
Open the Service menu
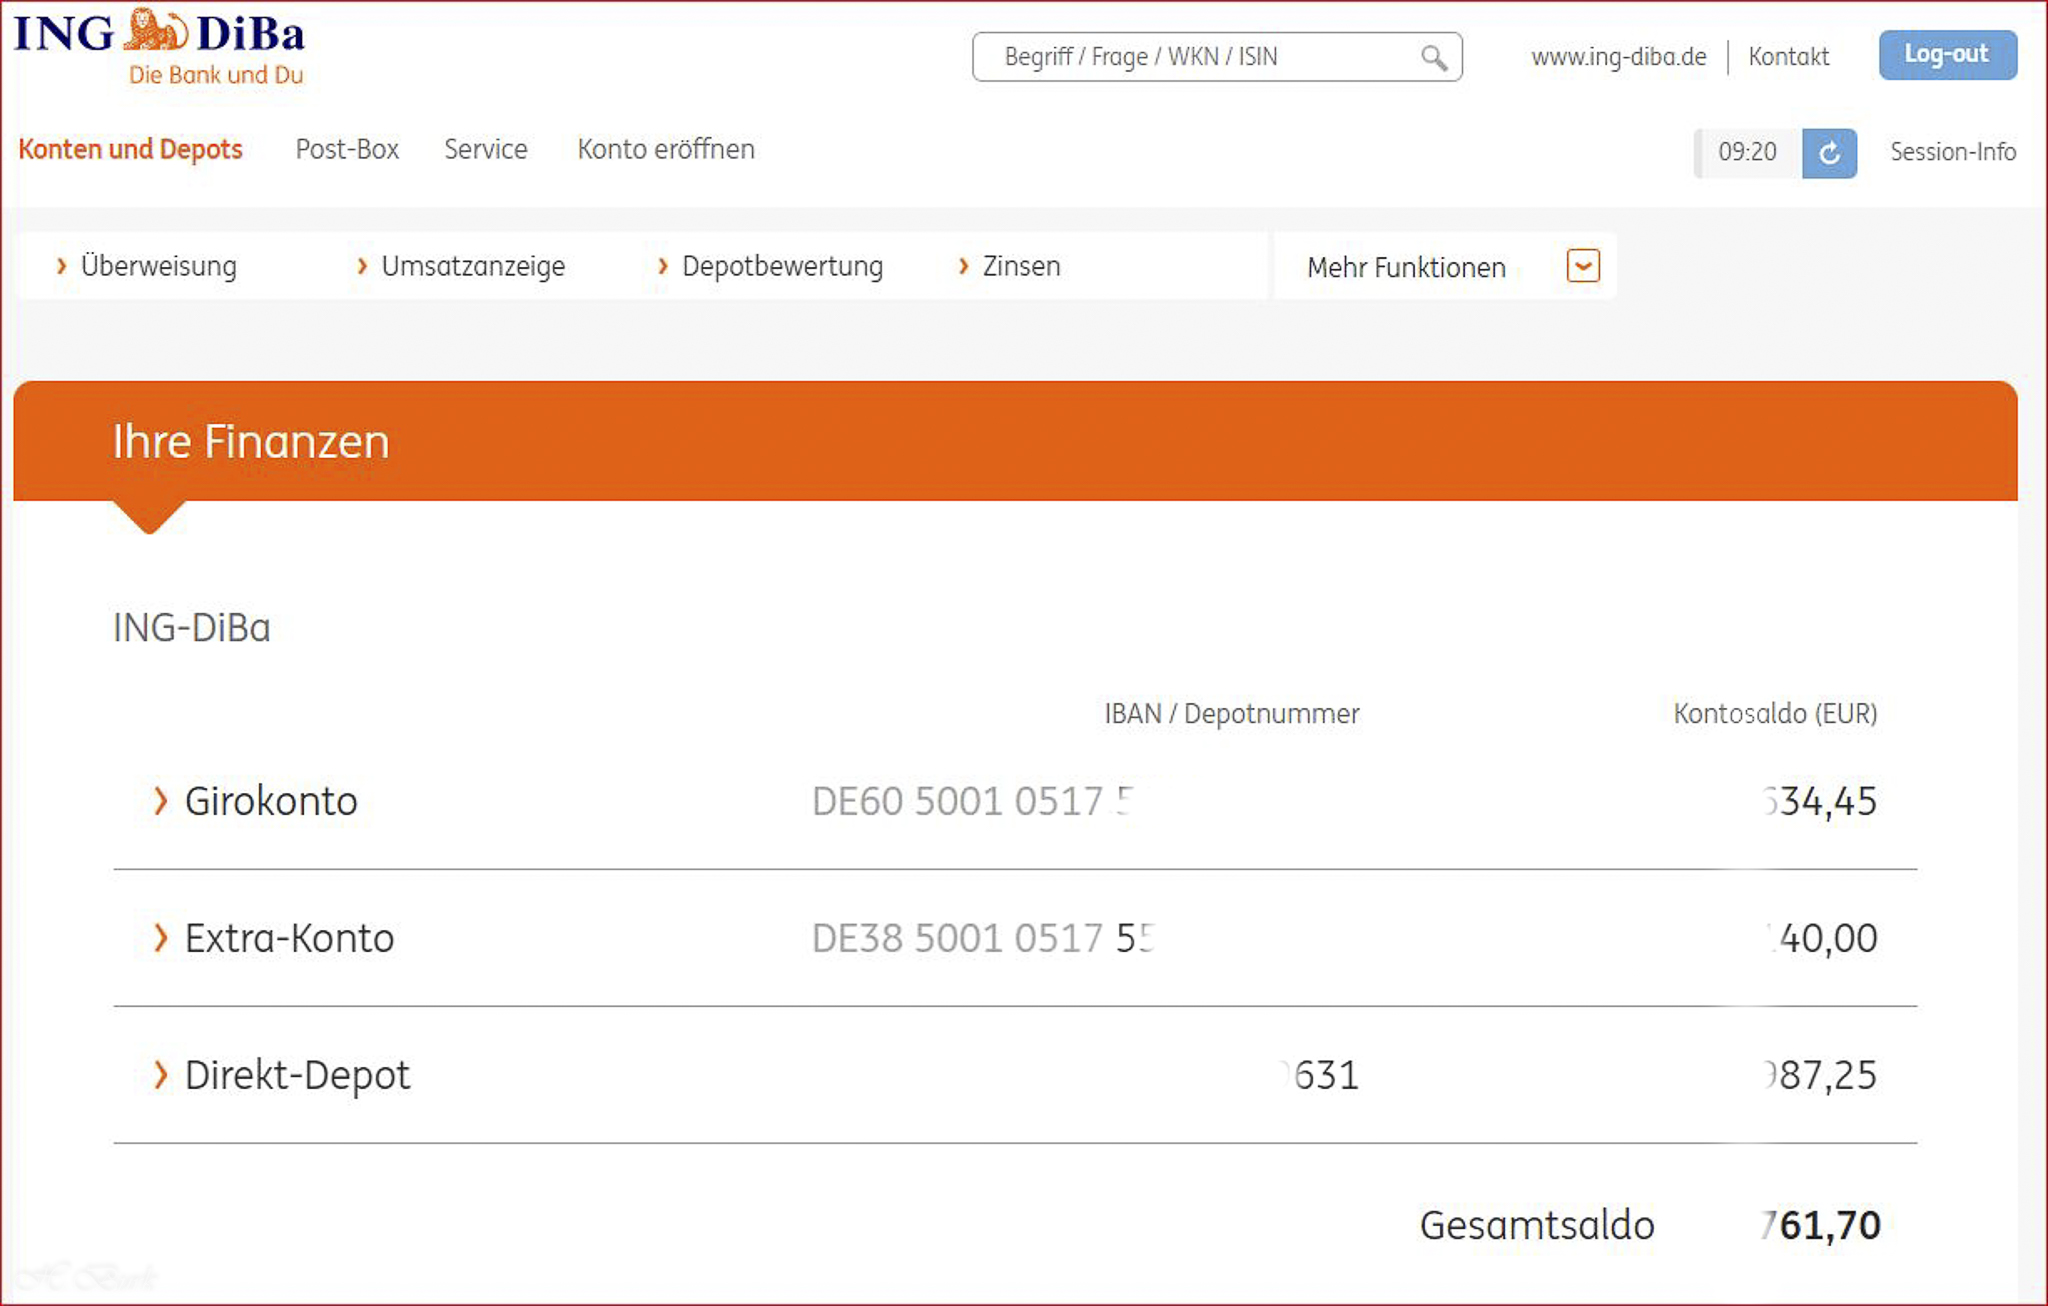click(485, 150)
